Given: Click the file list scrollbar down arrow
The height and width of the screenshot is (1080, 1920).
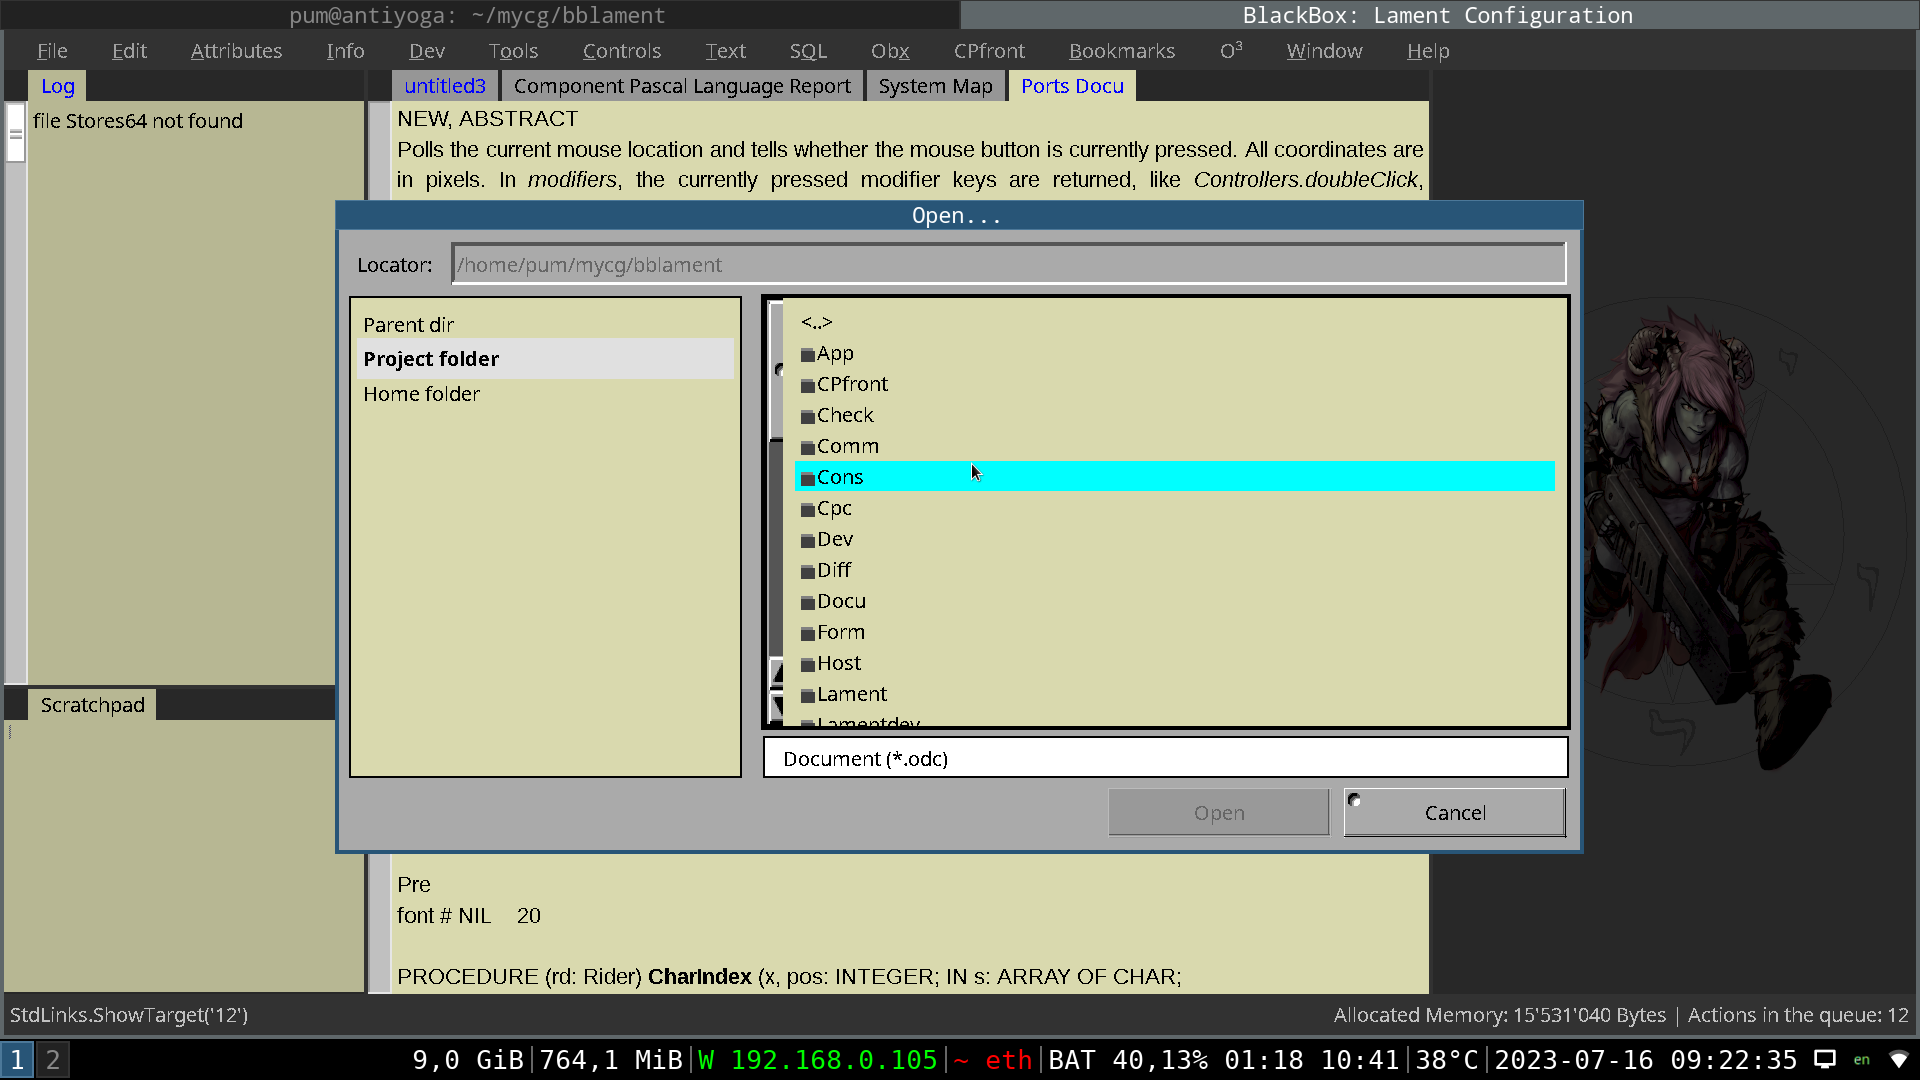Looking at the screenshot, I should [x=777, y=707].
